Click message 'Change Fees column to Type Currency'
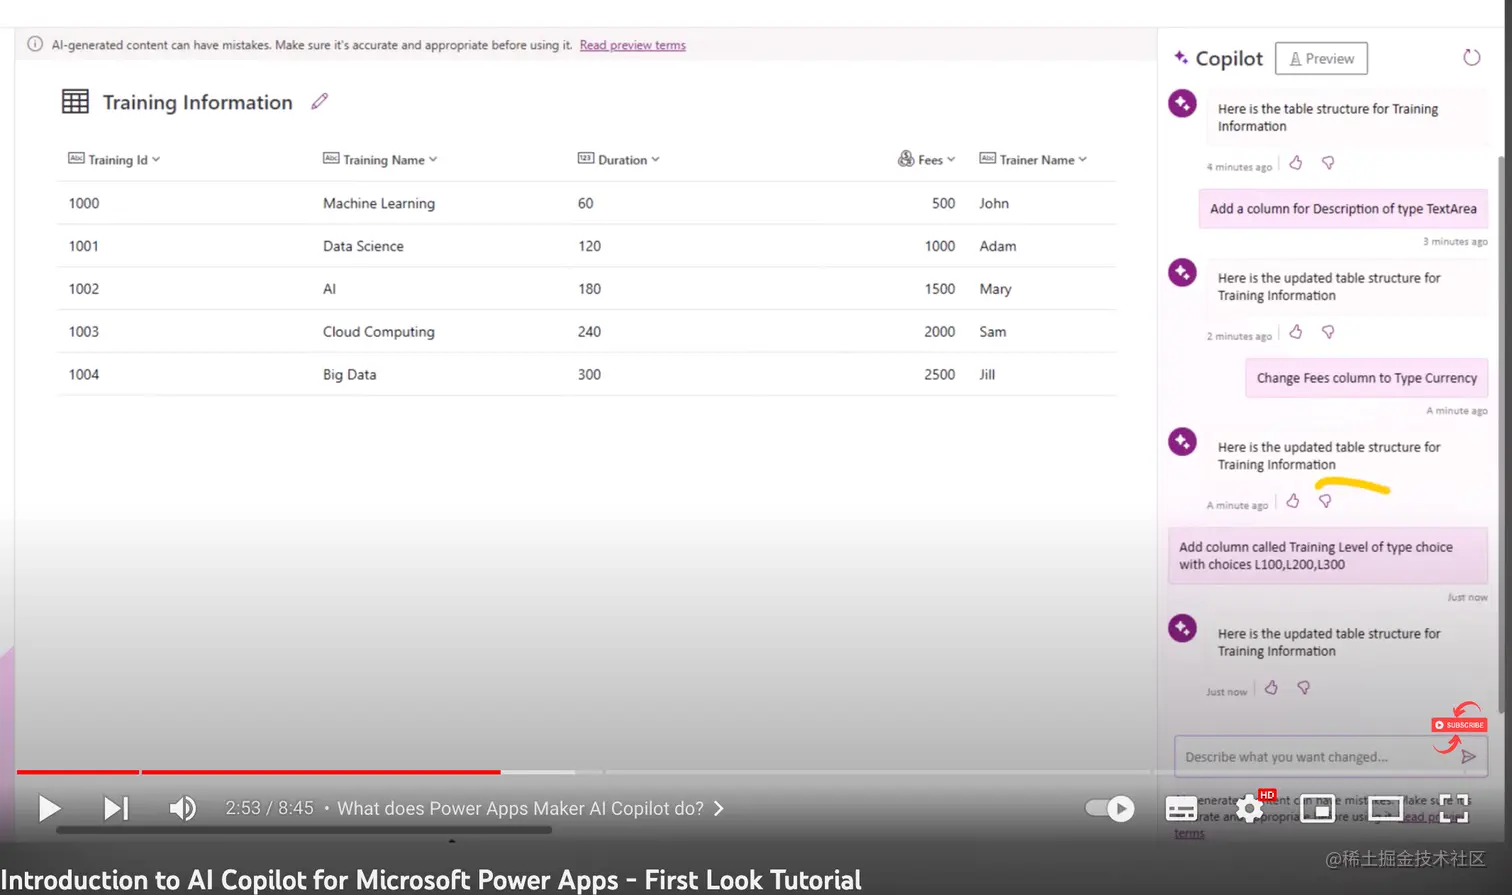 (1366, 378)
